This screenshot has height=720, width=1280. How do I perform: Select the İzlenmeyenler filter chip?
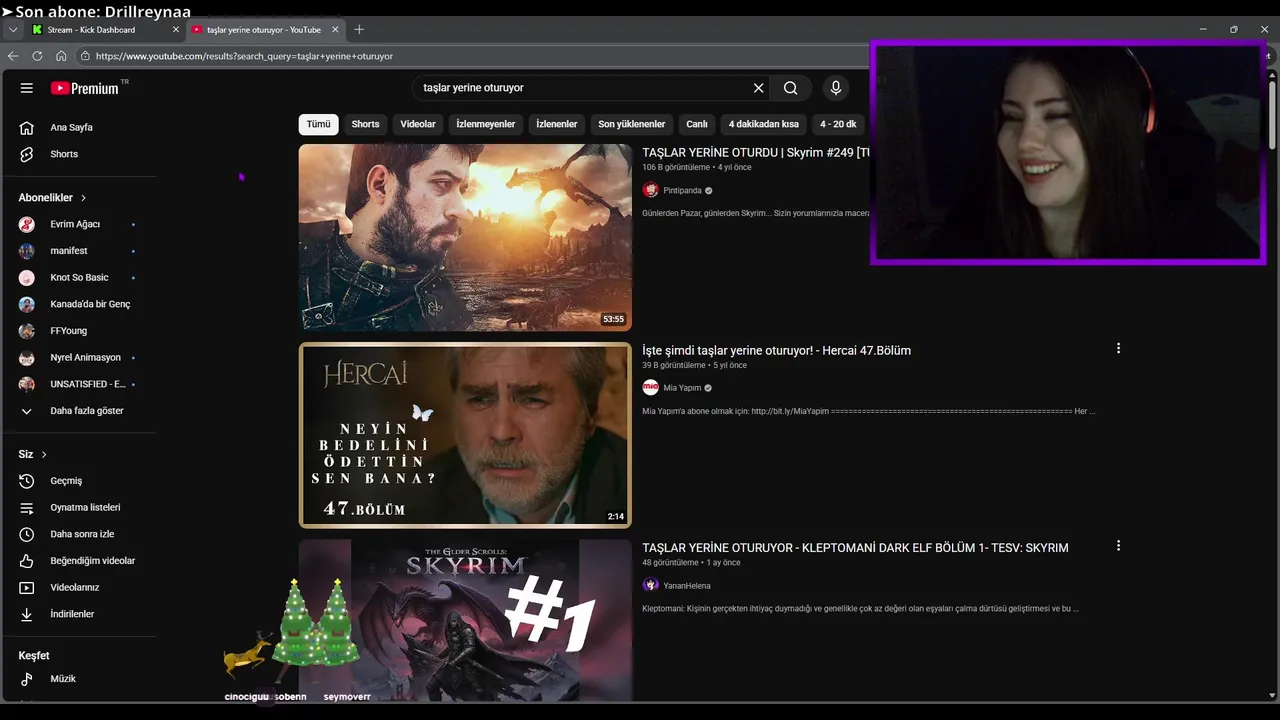coord(486,124)
